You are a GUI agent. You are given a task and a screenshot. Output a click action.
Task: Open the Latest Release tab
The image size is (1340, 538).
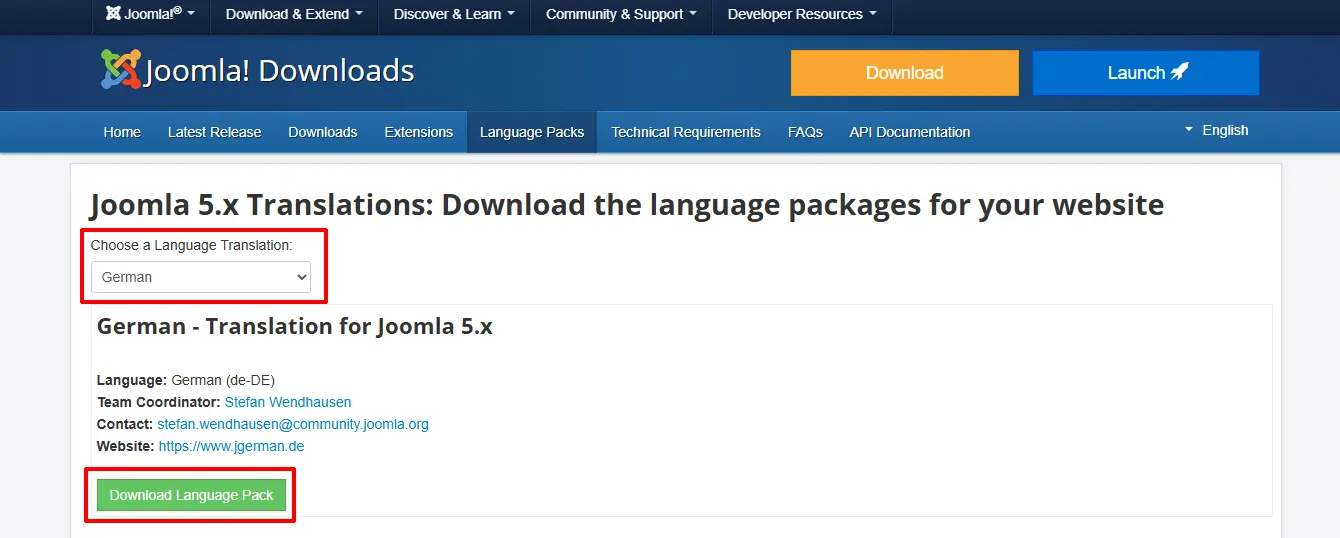[x=214, y=132]
